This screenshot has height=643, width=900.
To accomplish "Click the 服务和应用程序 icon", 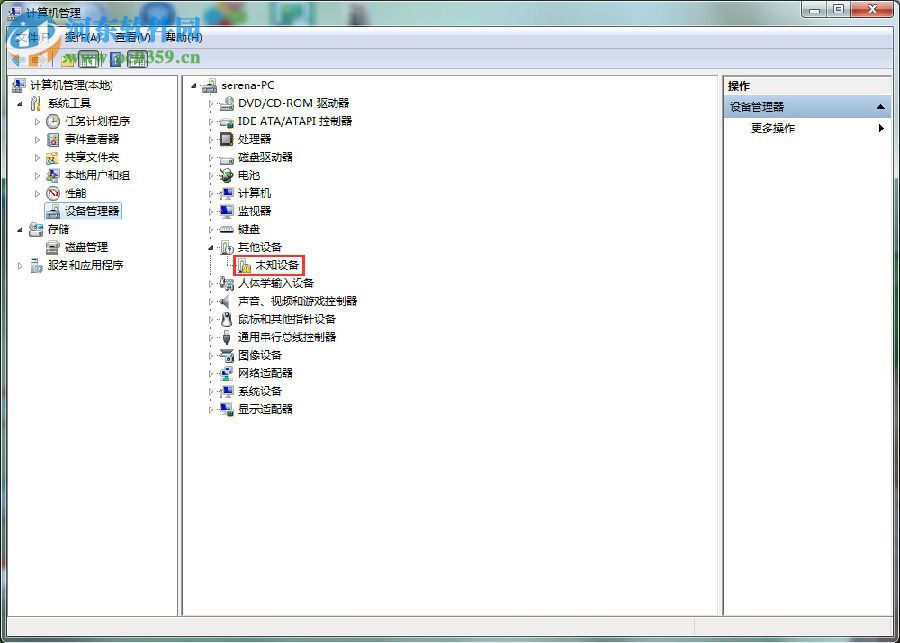I will pos(36,265).
